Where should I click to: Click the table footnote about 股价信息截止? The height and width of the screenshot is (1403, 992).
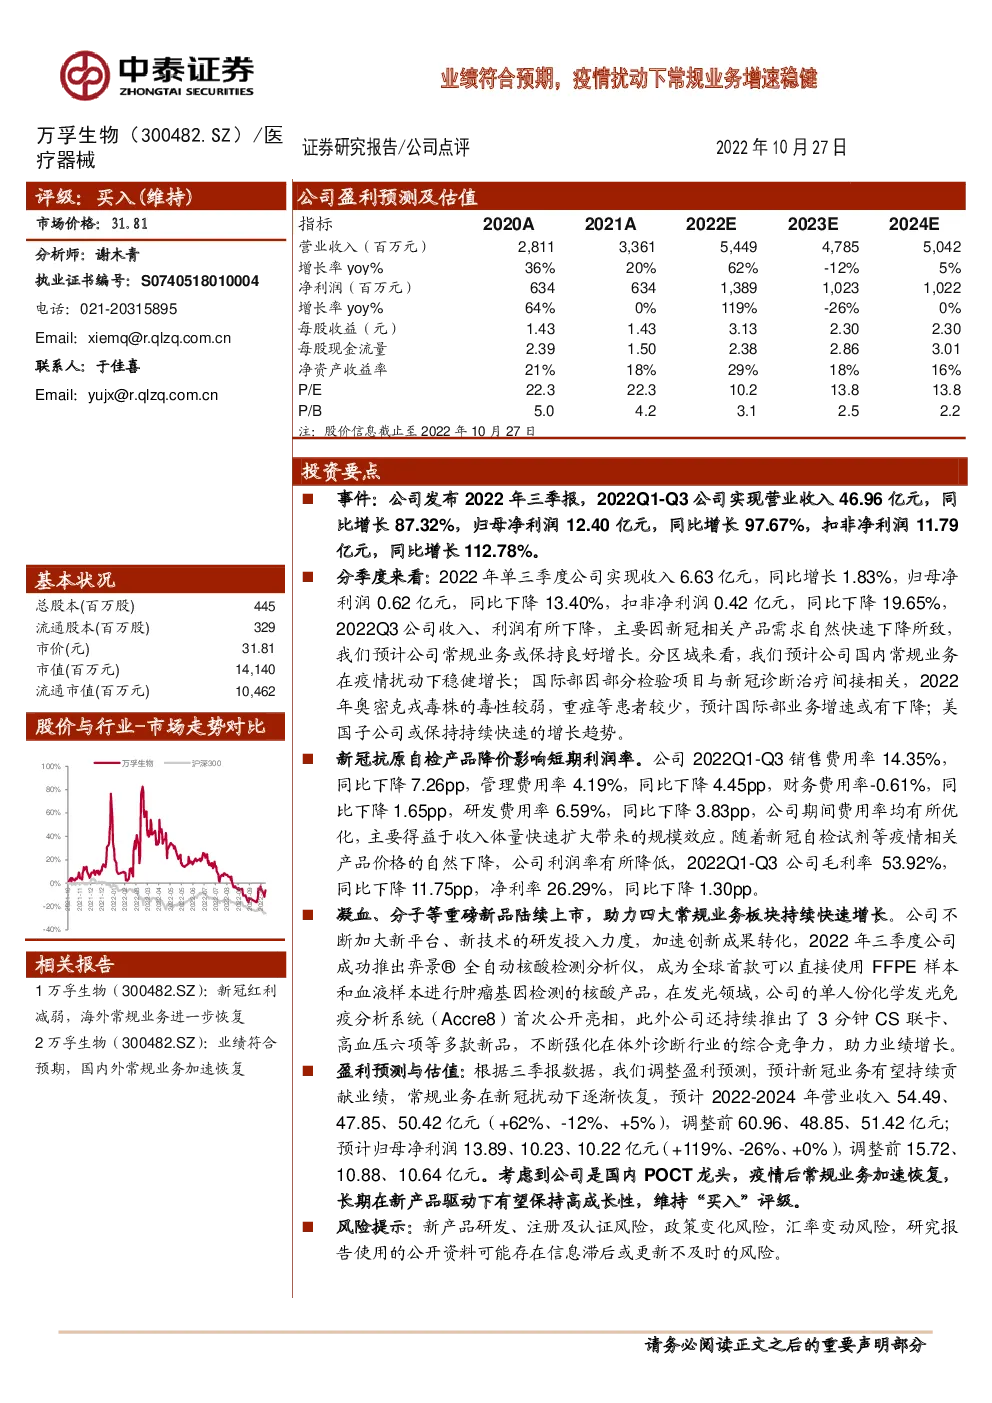click(417, 431)
